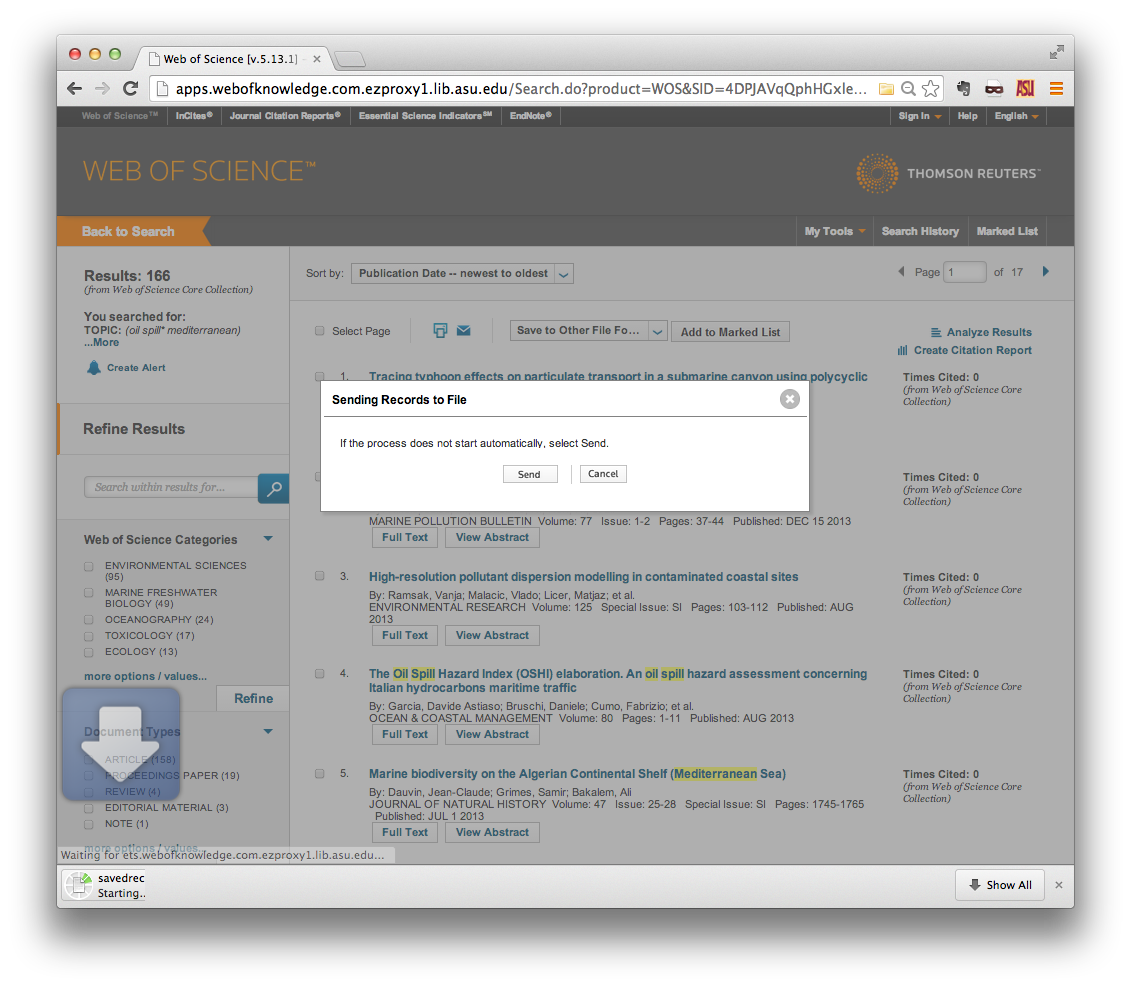Click the print icon above results

pyautogui.click(x=440, y=330)
